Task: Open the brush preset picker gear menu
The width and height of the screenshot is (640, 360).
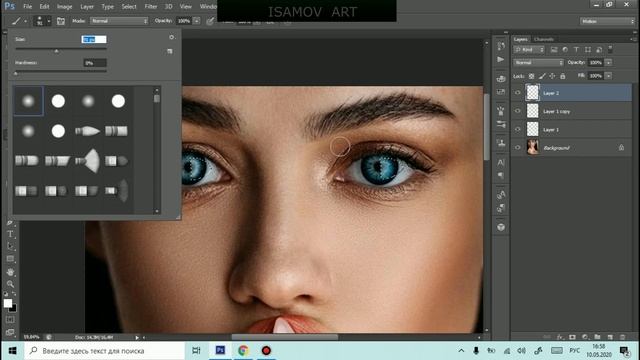Action: [x=171, y=37]
